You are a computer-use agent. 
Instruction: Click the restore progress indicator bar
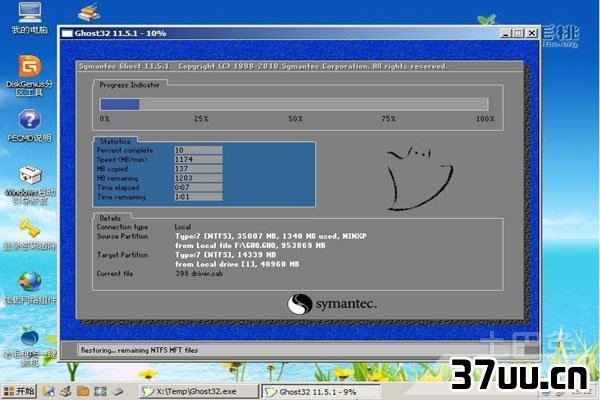(x=294, y=104)
